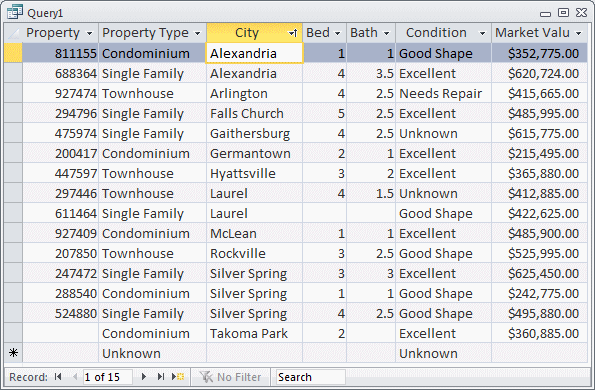The height and width of the screenshot is (390, 595).
Task: Close the Query1 window
Action: coord(581,13)
